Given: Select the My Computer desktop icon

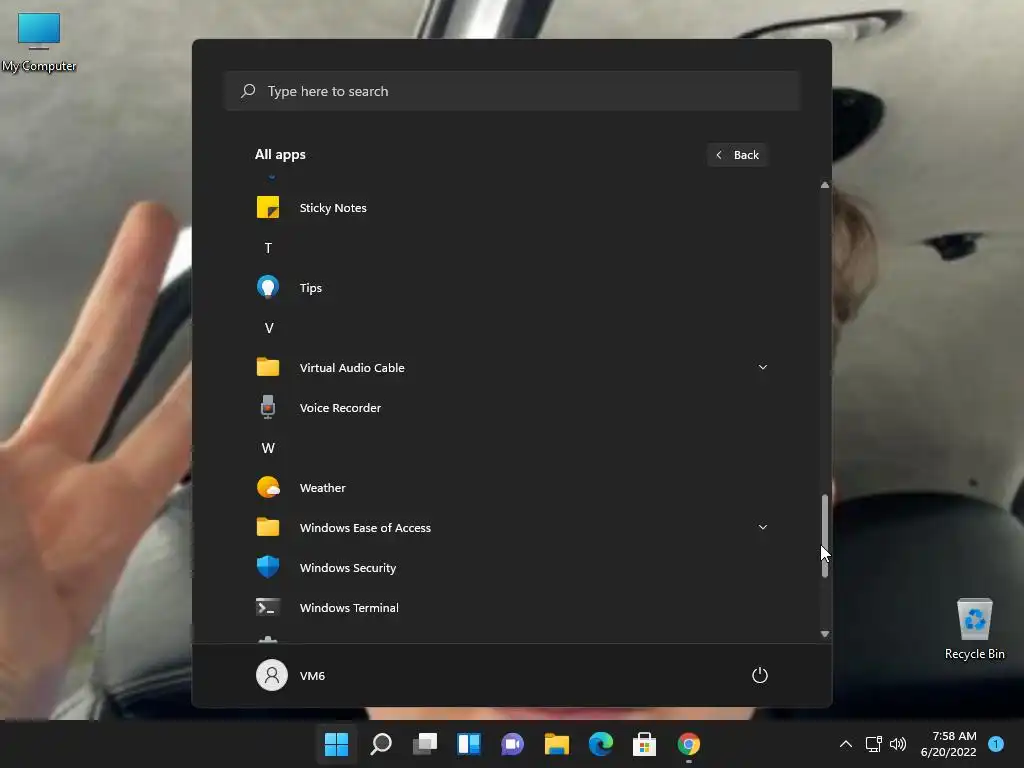Looking at the screenshot, I should [x=39, y=42].
